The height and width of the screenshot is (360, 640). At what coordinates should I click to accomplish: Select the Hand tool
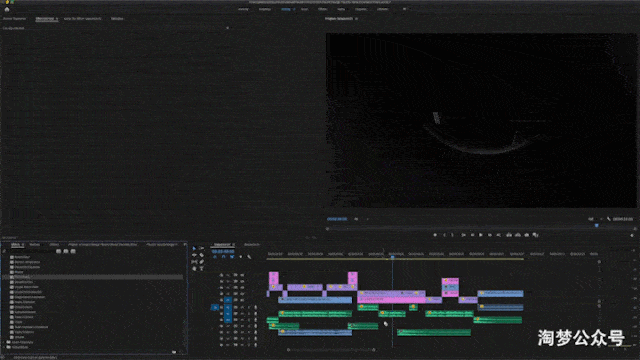point(194,269)
